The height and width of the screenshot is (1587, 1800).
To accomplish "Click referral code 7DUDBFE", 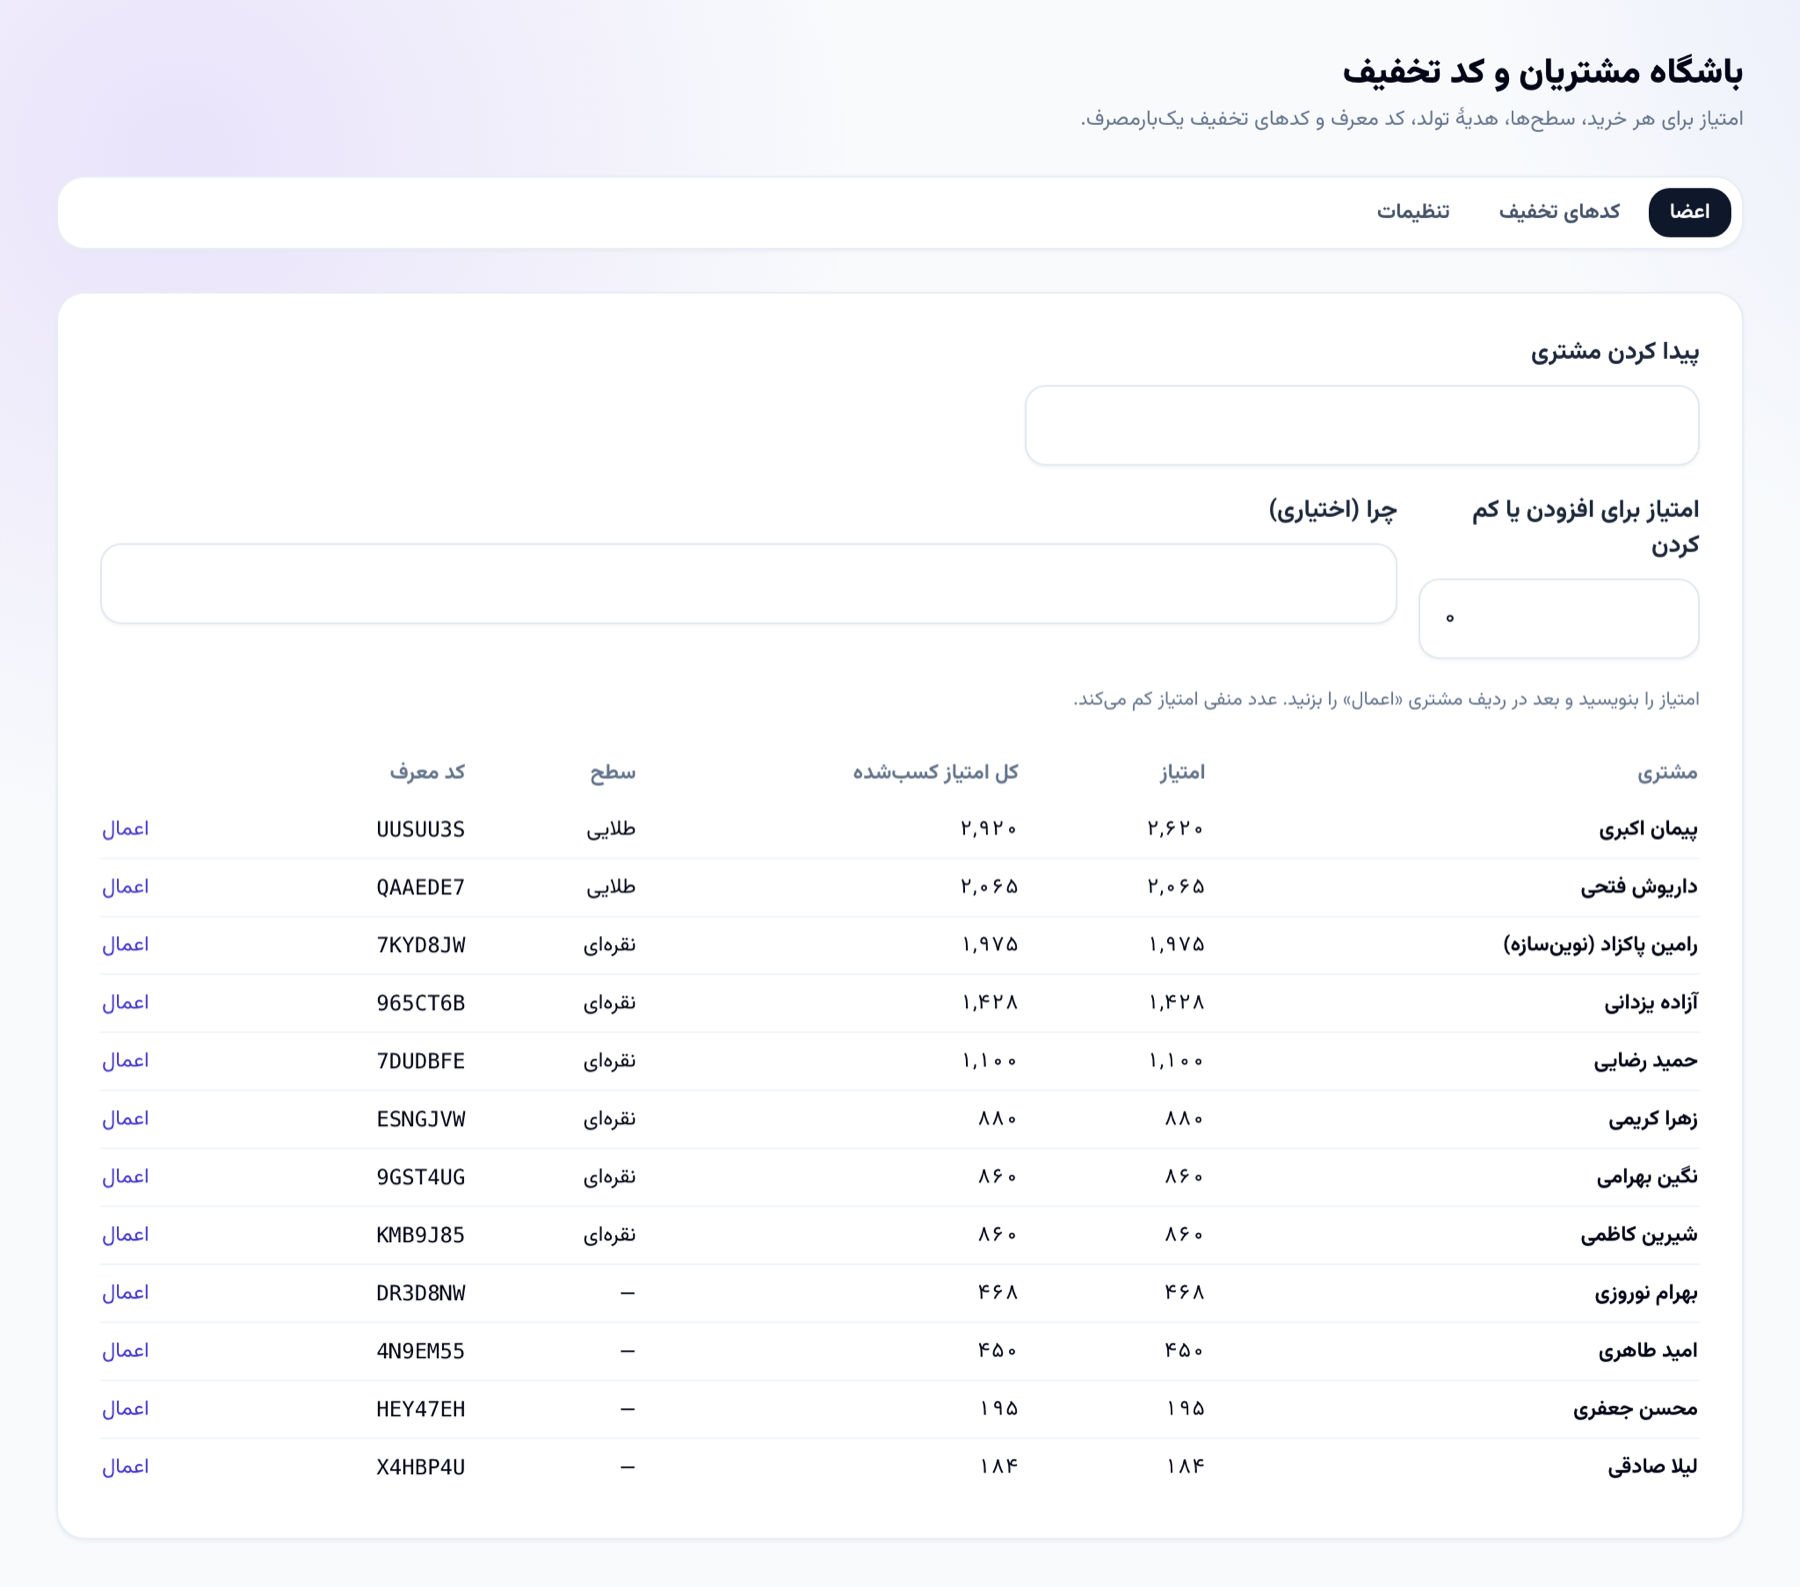I will [421, 1062].
